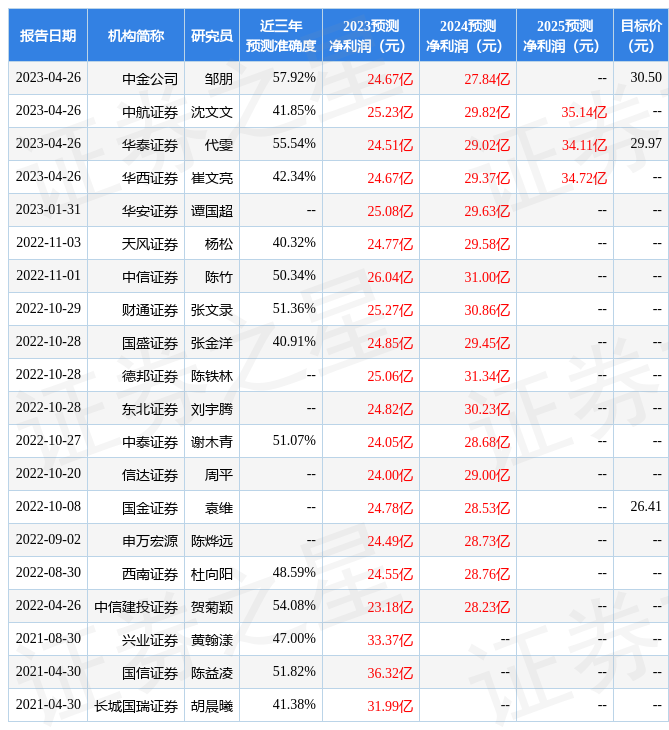The height and width of the screenshot is (730, 669).
Task: Click the 机构简称 column header
Action: 136,35
